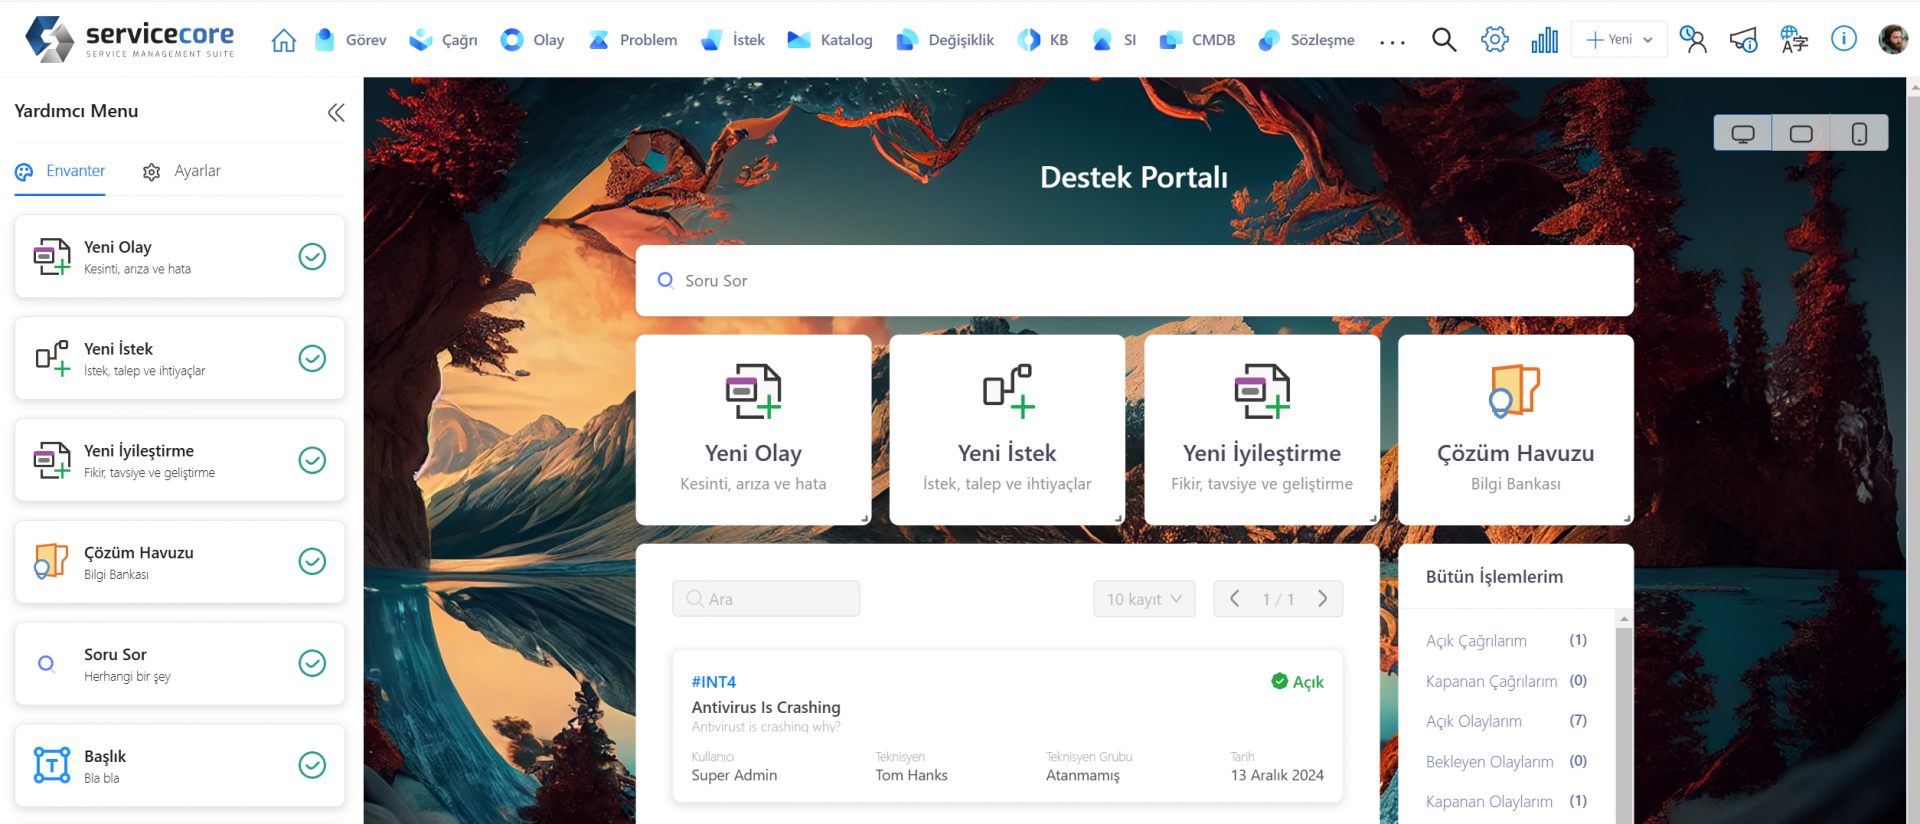Click the home icon in top navigation
Image resolution: width=1920 pixels, height=824 pixels.
[284, 40]
